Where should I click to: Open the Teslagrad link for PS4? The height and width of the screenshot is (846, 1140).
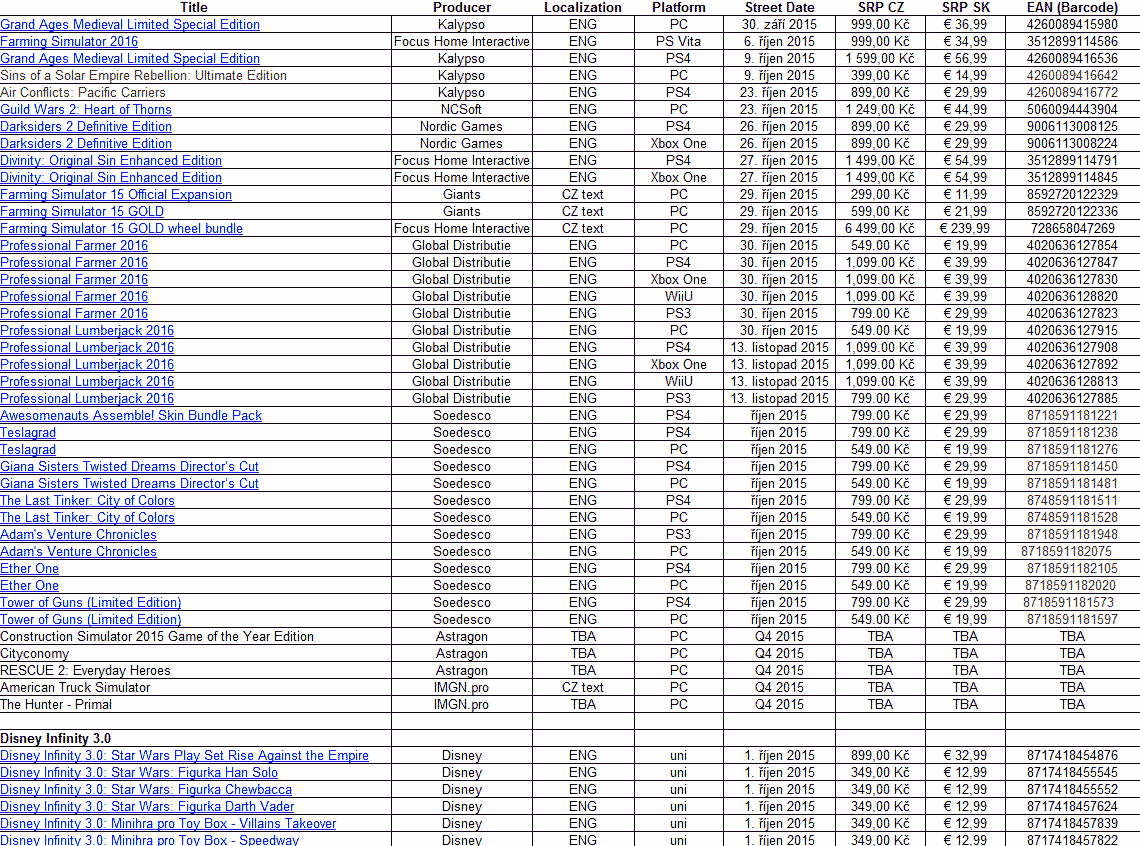point(28,432)
